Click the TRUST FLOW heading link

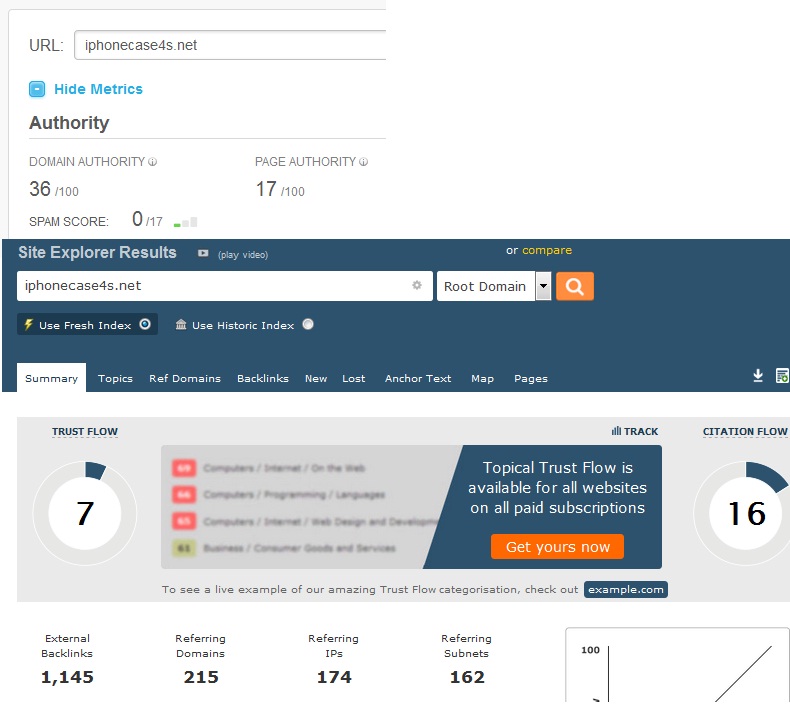pos(85,432)
